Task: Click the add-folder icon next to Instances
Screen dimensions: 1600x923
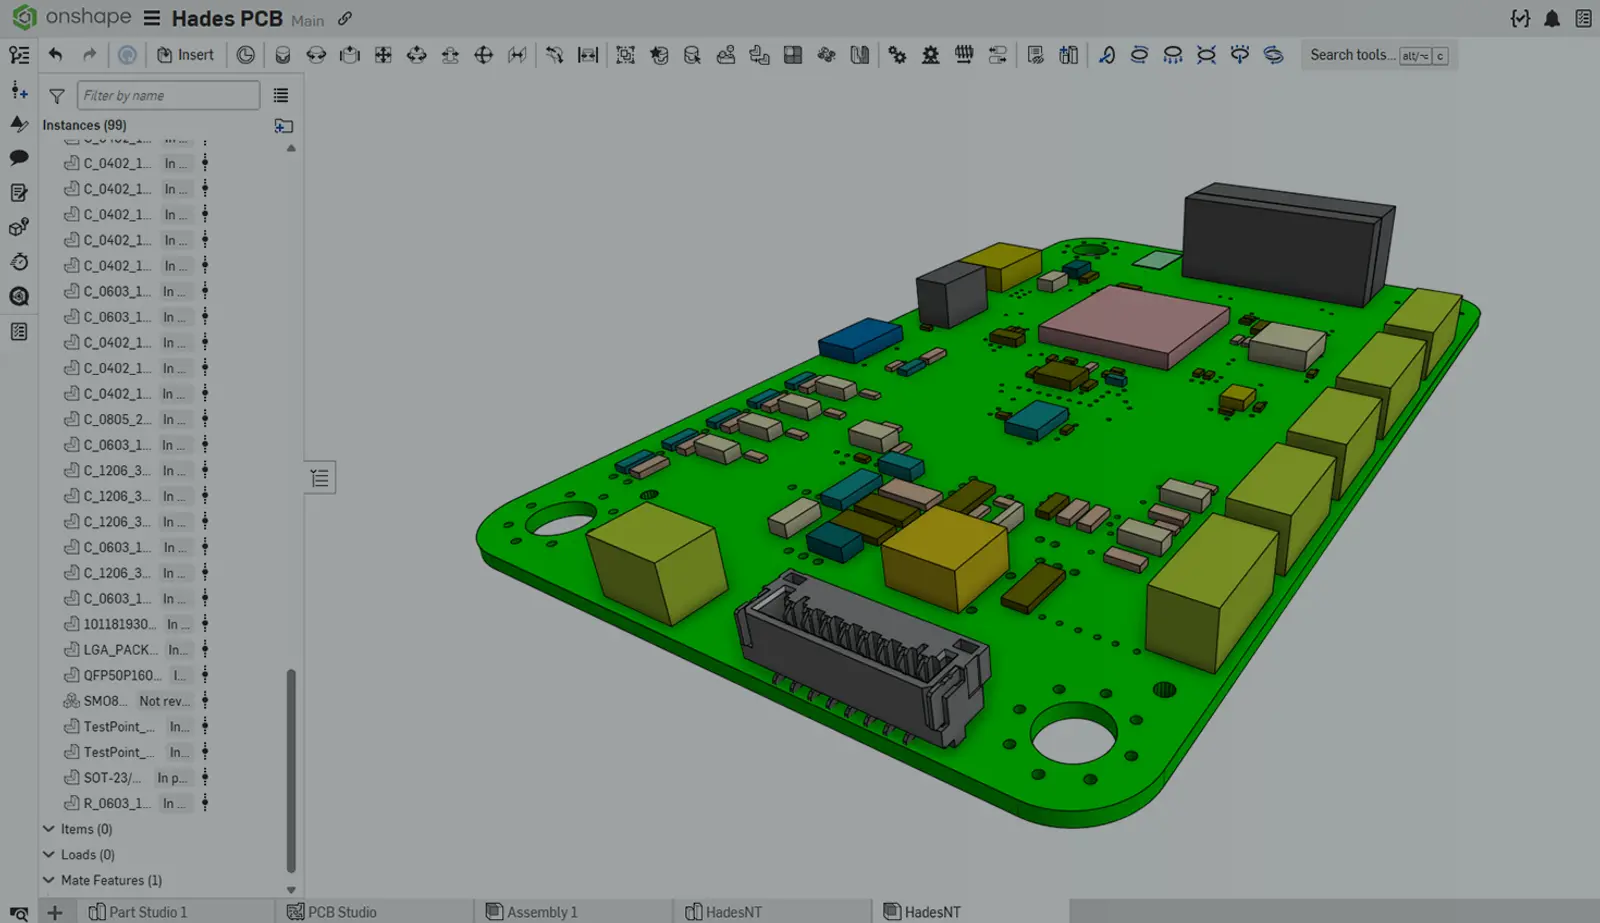Action: point(284,126)
